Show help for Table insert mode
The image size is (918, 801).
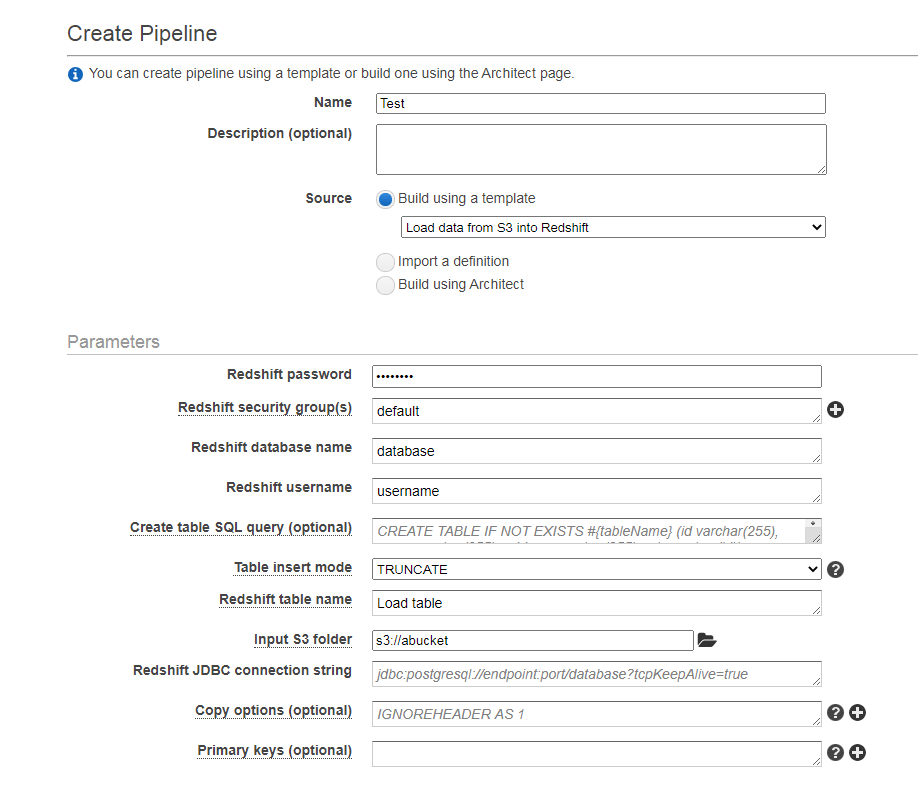pyautogui.click(x=836, y=569)
